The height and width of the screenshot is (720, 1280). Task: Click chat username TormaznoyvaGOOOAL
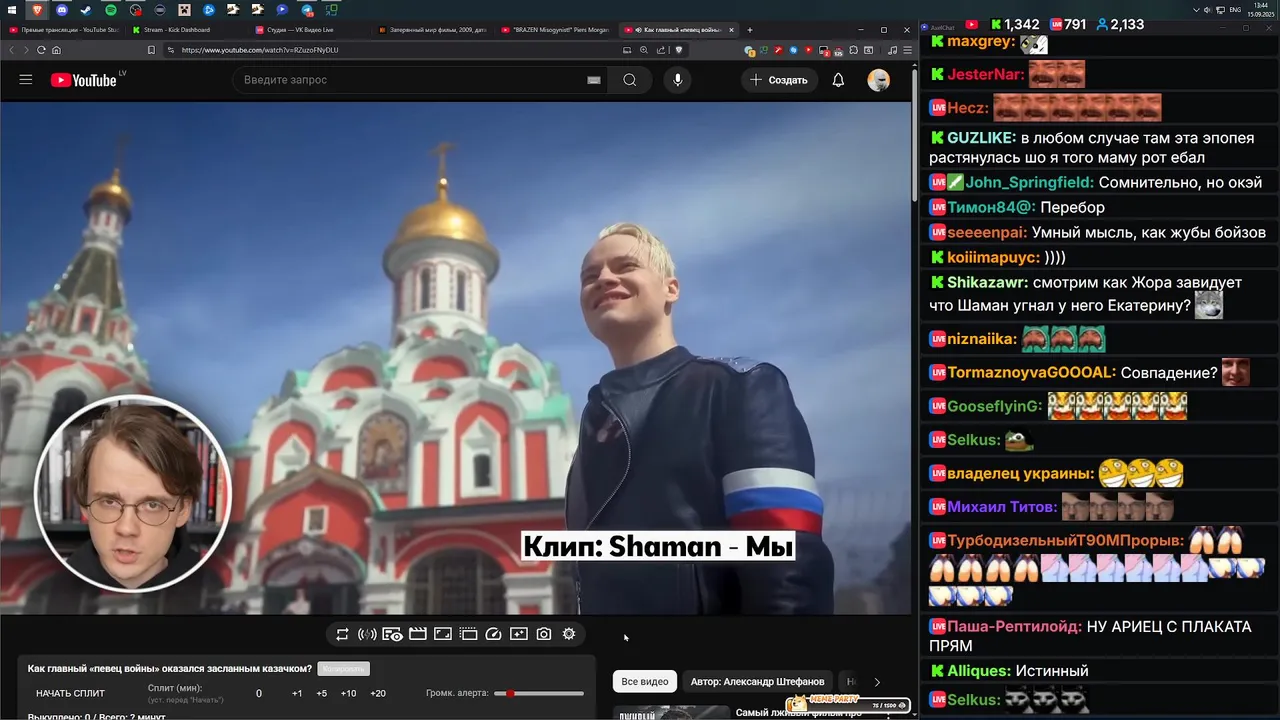[1031, 372]
